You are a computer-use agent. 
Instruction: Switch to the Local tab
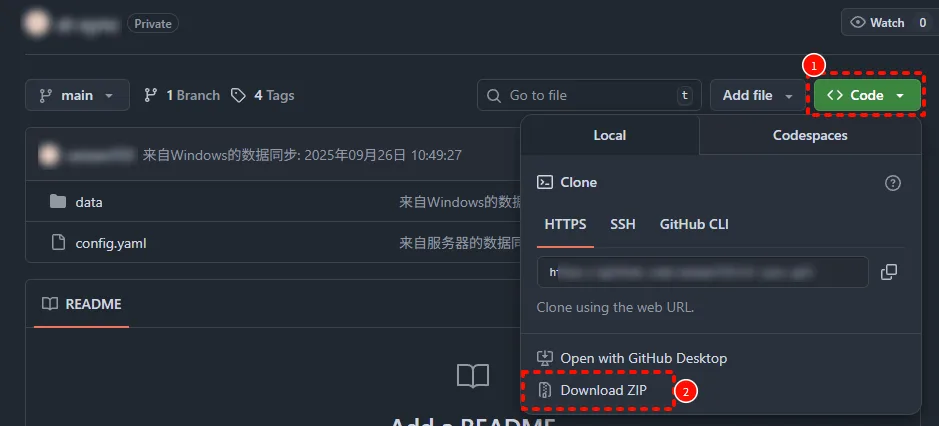(610, 135)
